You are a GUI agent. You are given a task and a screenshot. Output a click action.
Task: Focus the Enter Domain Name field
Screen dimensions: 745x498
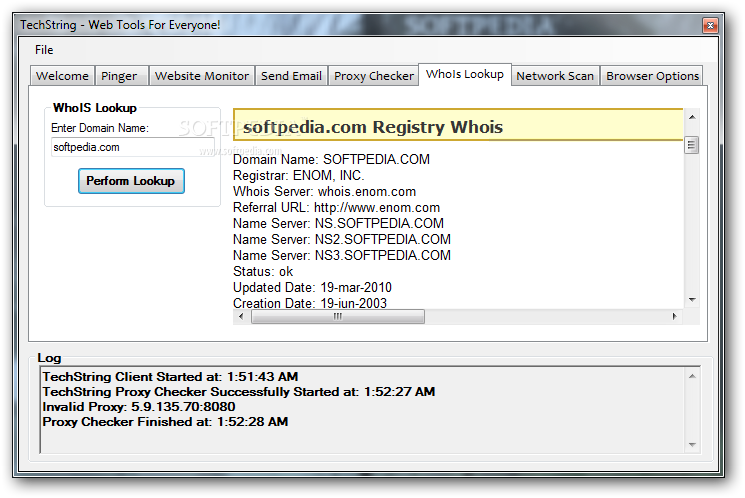tap(133, 147)
